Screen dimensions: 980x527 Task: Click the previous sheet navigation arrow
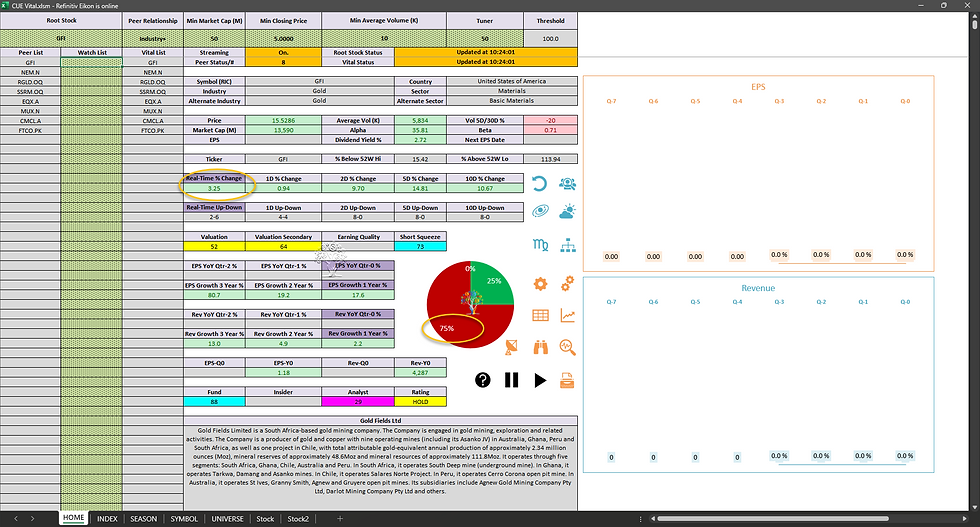(x=16, y=518)
